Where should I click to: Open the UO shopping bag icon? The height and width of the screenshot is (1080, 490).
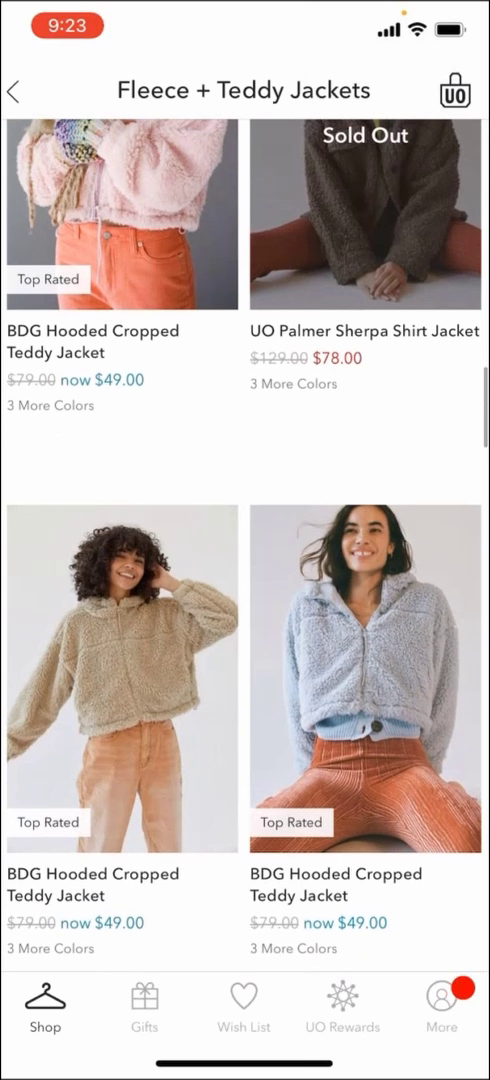coord(455,90)
